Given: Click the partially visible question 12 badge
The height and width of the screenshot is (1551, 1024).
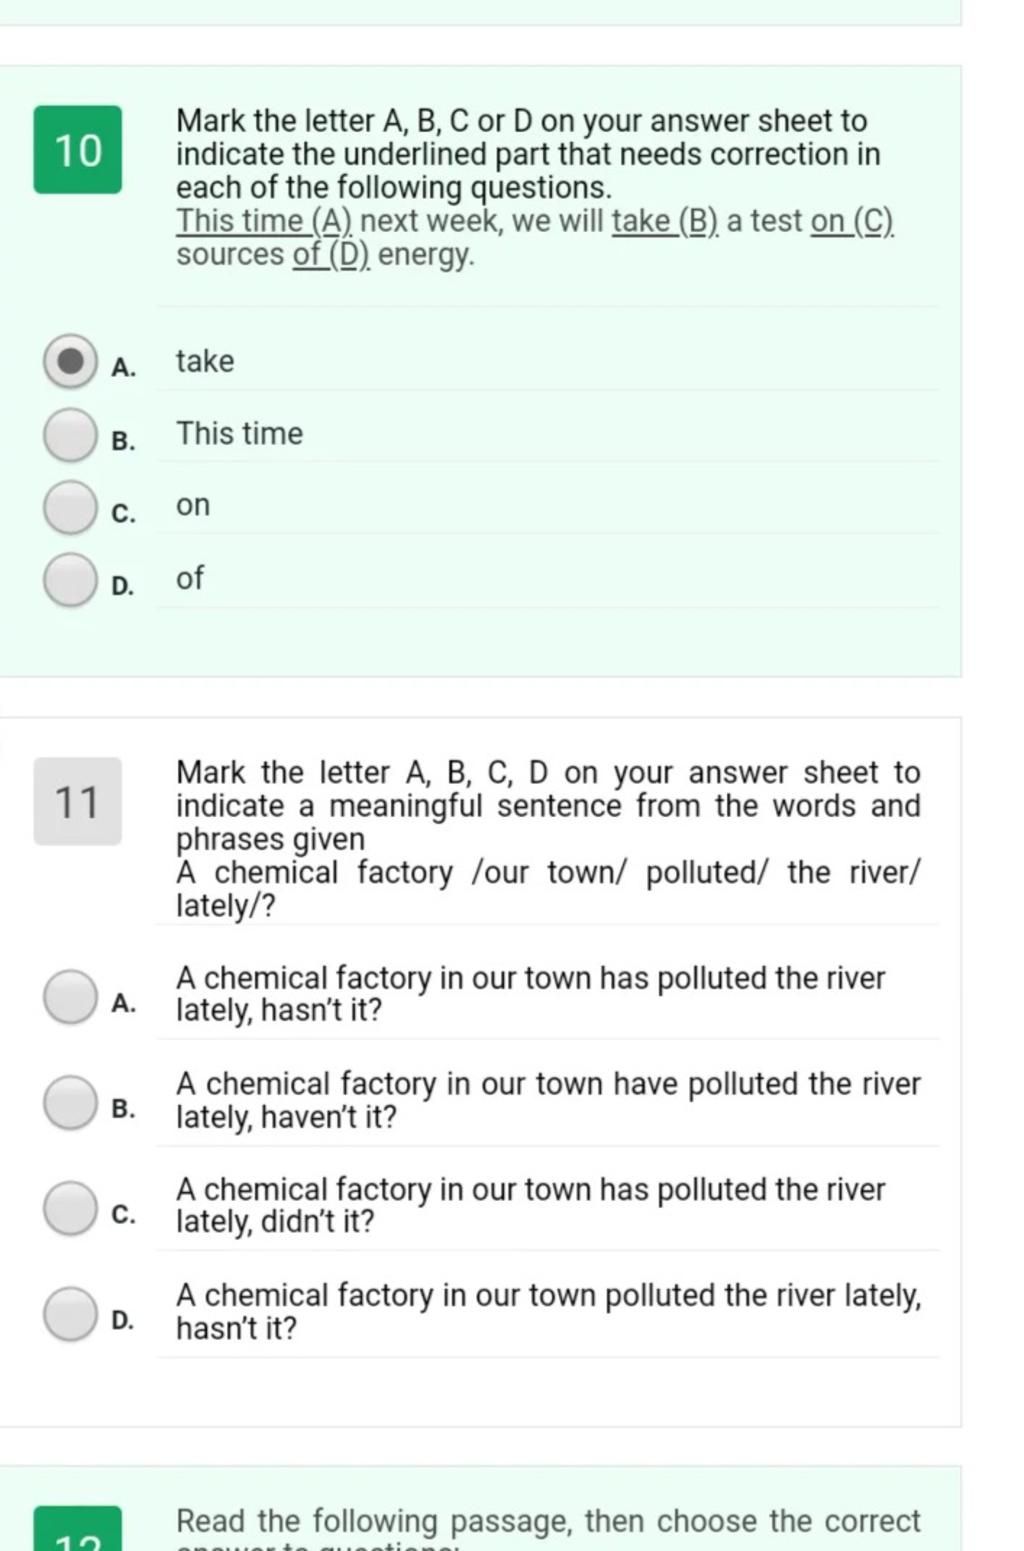Looking at the screenshot, I should pyautogui.click(x=78, y=1529).
